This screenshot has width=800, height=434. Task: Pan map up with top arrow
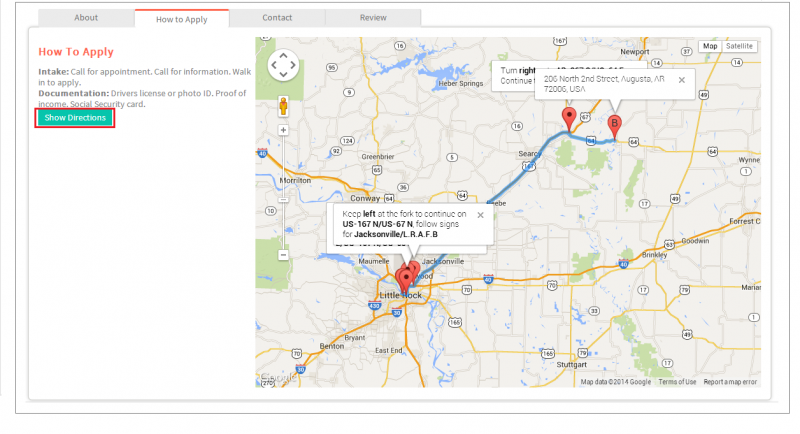(x=283, y=55)
